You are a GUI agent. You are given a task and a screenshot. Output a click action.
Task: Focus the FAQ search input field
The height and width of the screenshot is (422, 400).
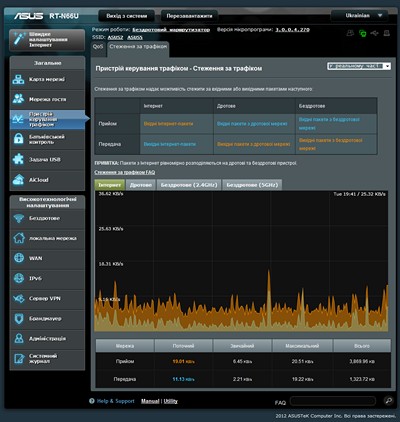[x=333, y=401]
